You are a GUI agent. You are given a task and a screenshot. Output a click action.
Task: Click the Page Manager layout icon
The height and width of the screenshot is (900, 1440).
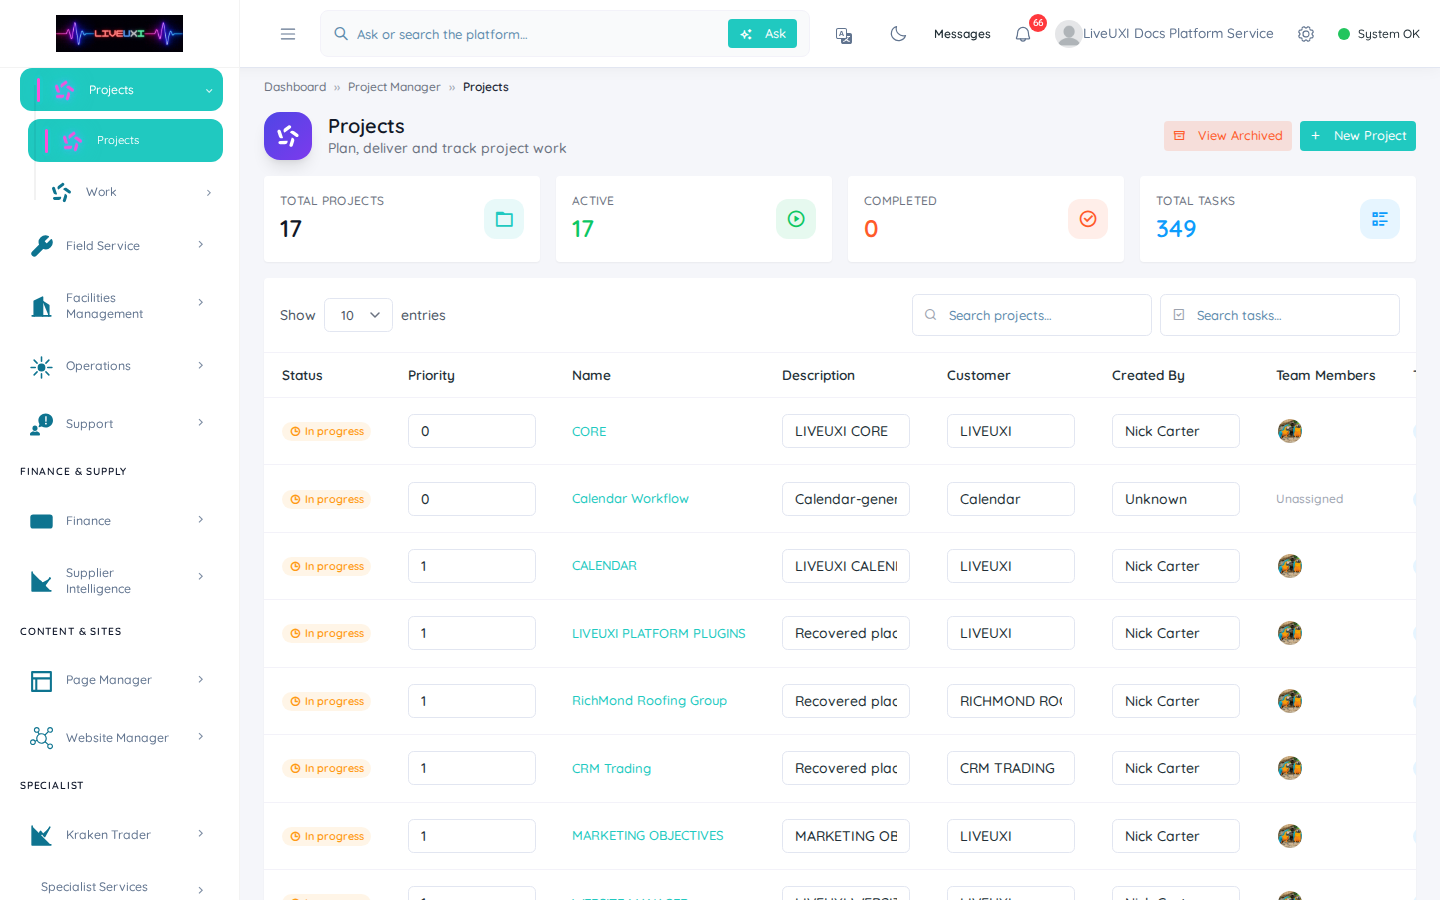42,681
